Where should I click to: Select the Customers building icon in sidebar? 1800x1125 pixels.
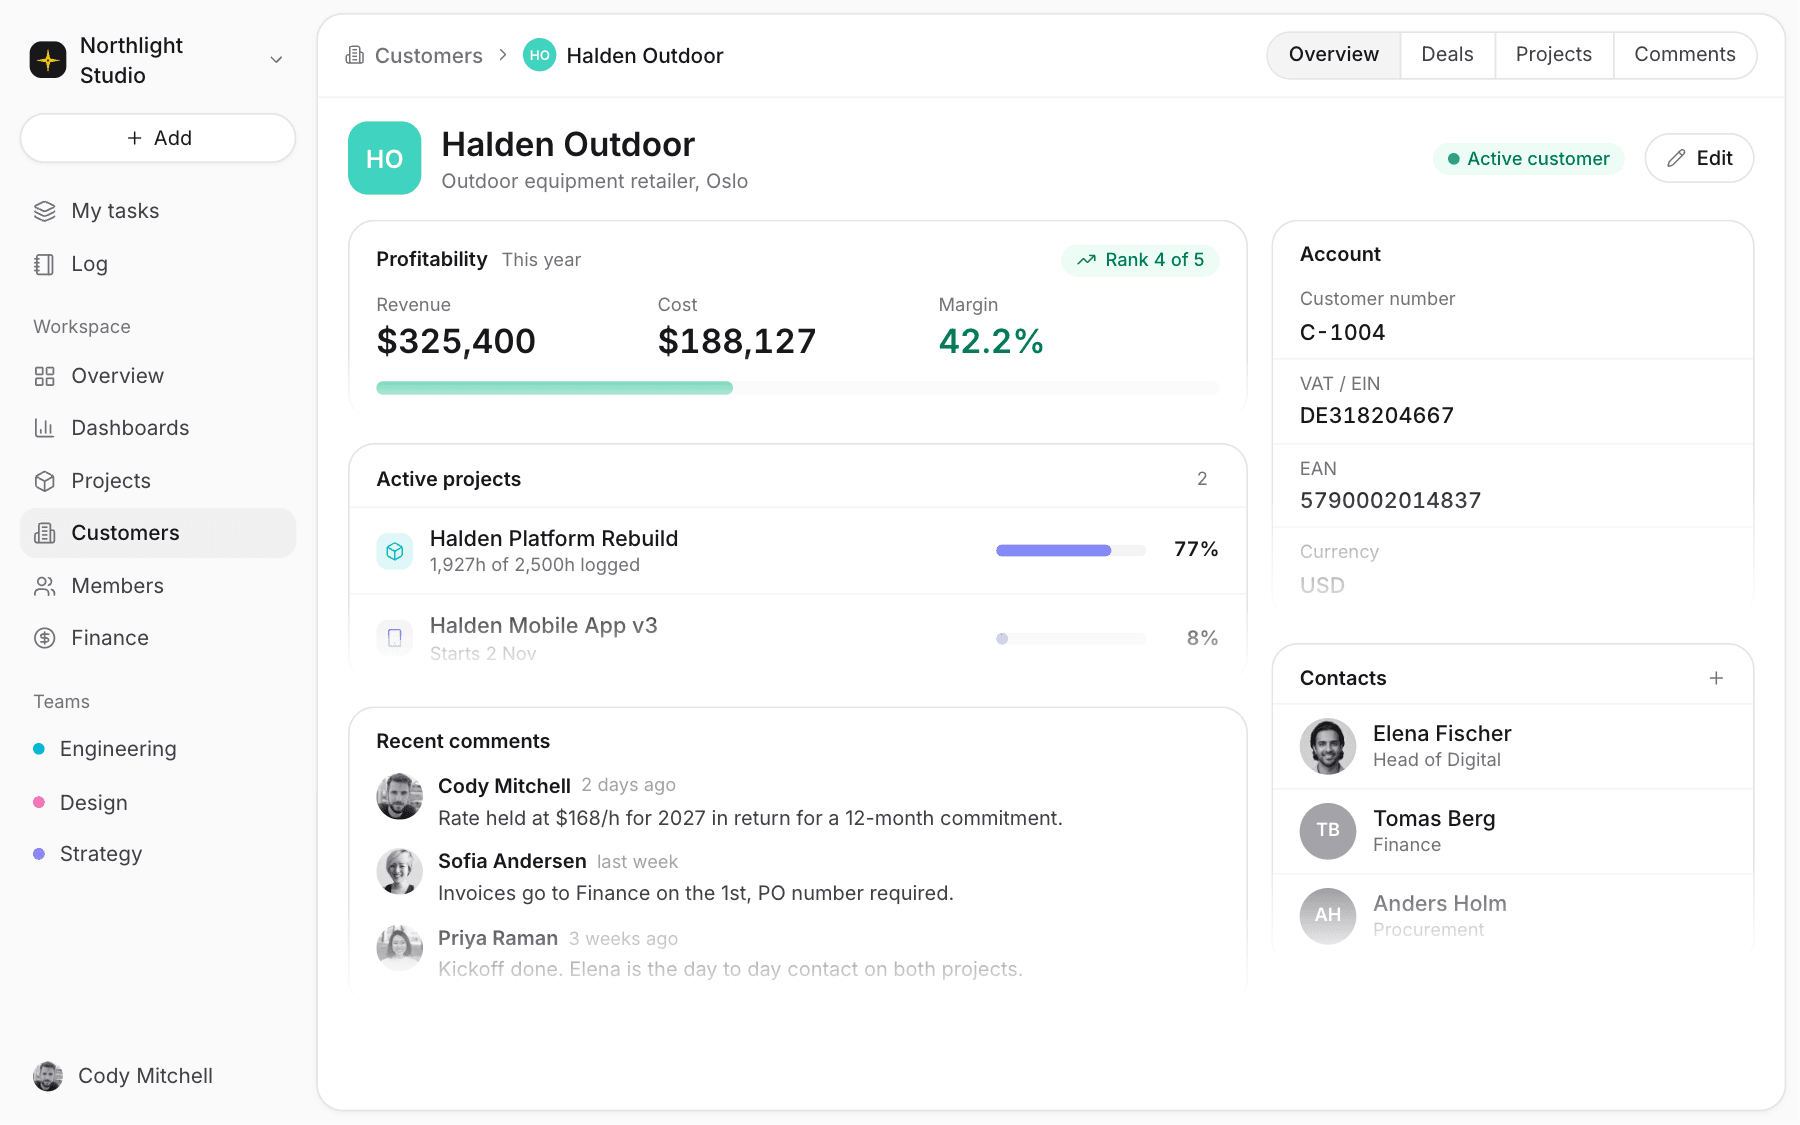45,533
